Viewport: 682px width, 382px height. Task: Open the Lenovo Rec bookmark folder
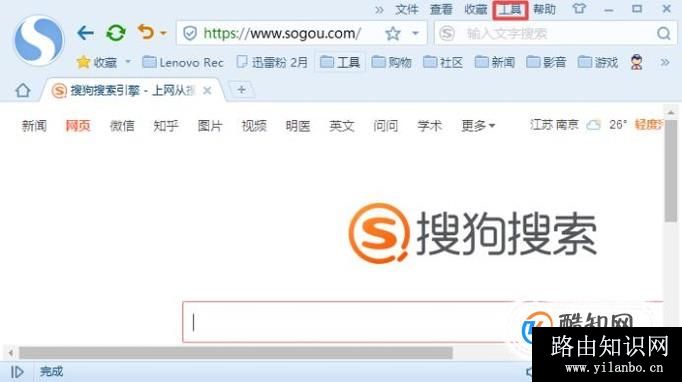(x=183, y=63)
